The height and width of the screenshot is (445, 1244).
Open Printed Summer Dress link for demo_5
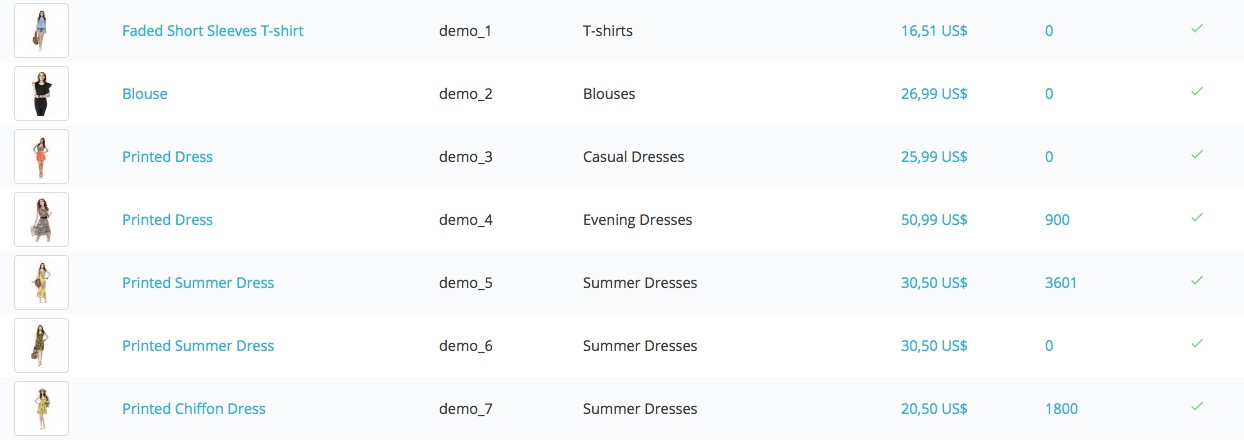pos(198,283)
